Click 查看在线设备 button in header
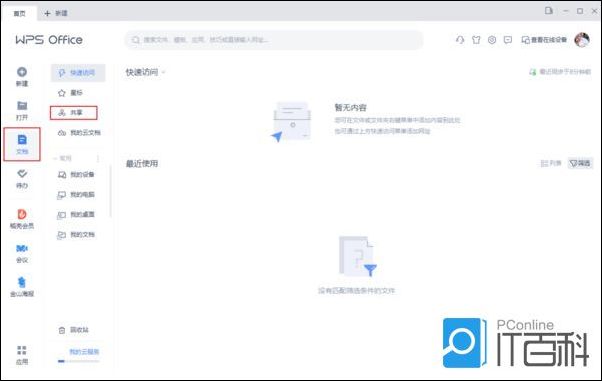The image size is (602, 381). [544, 40]
